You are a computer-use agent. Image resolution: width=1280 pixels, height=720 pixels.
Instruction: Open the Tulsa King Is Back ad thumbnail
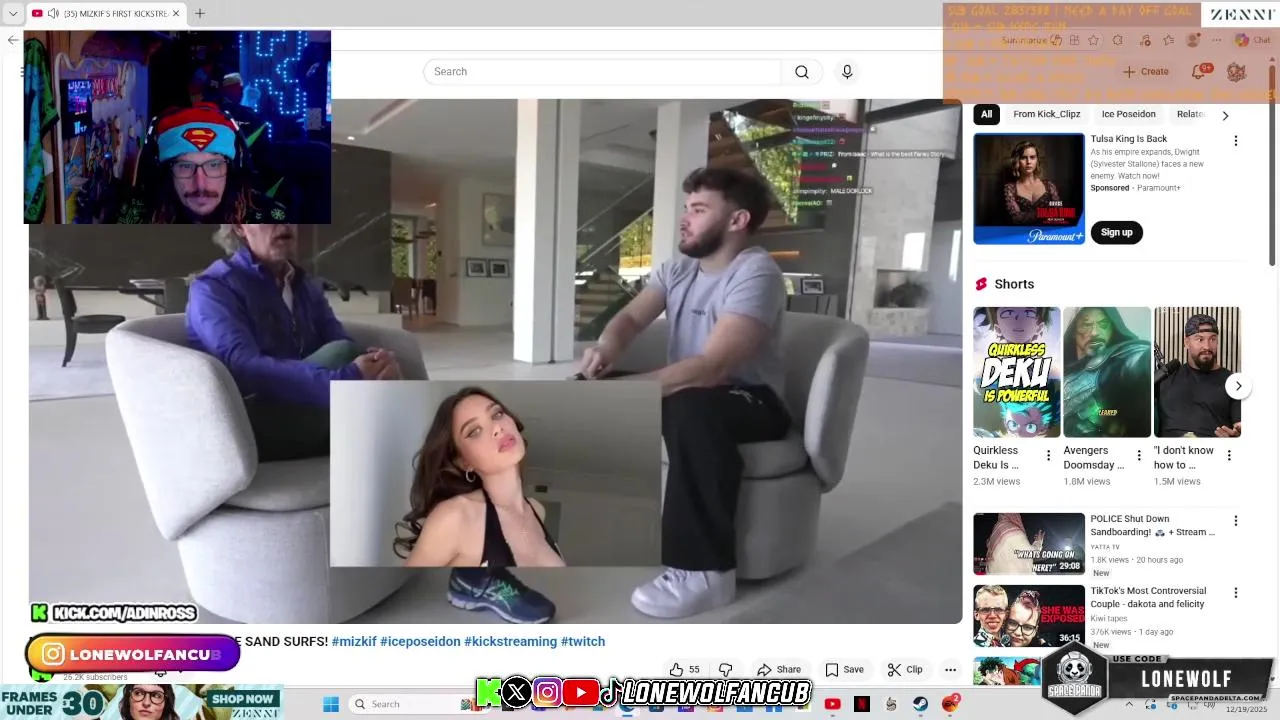pos(1028,189)
